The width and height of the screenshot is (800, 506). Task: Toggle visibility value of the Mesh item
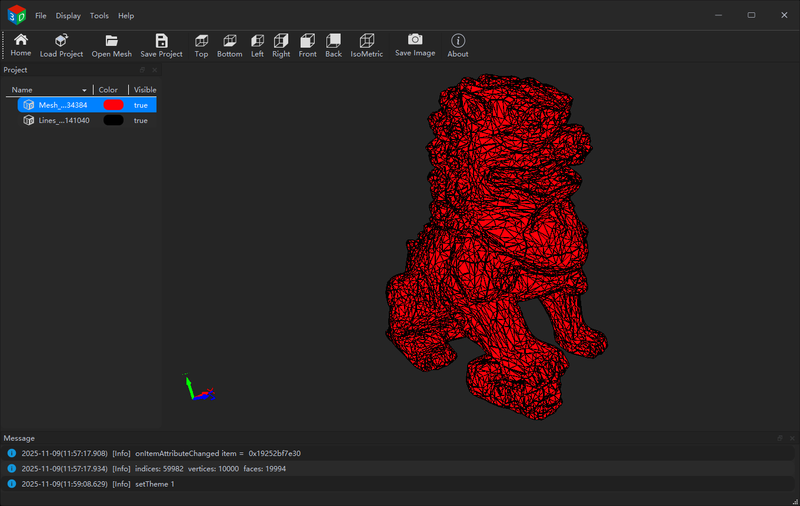(141, 105)
